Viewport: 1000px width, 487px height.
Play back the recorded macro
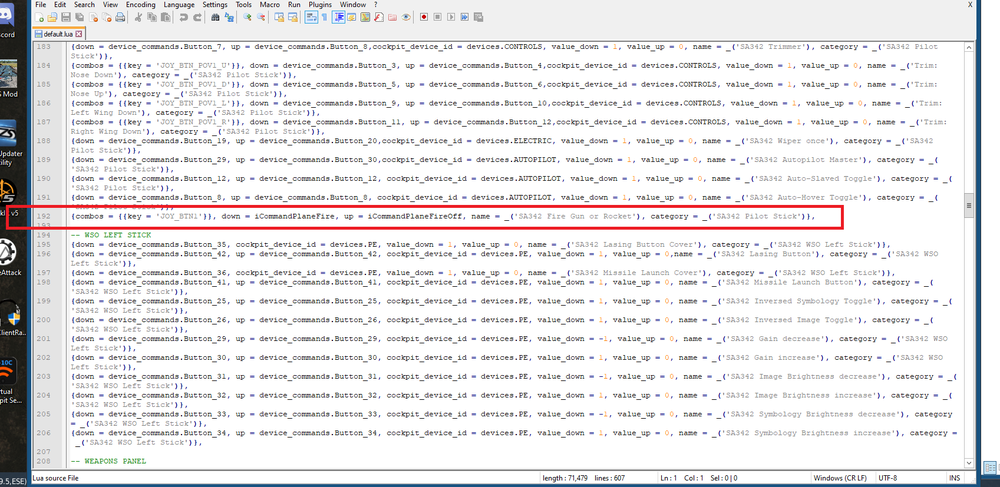pos(451,18)
